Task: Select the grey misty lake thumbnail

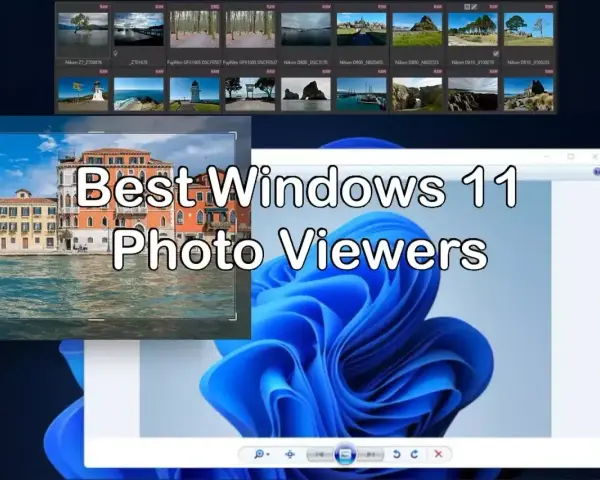Action: click(306, 29)
